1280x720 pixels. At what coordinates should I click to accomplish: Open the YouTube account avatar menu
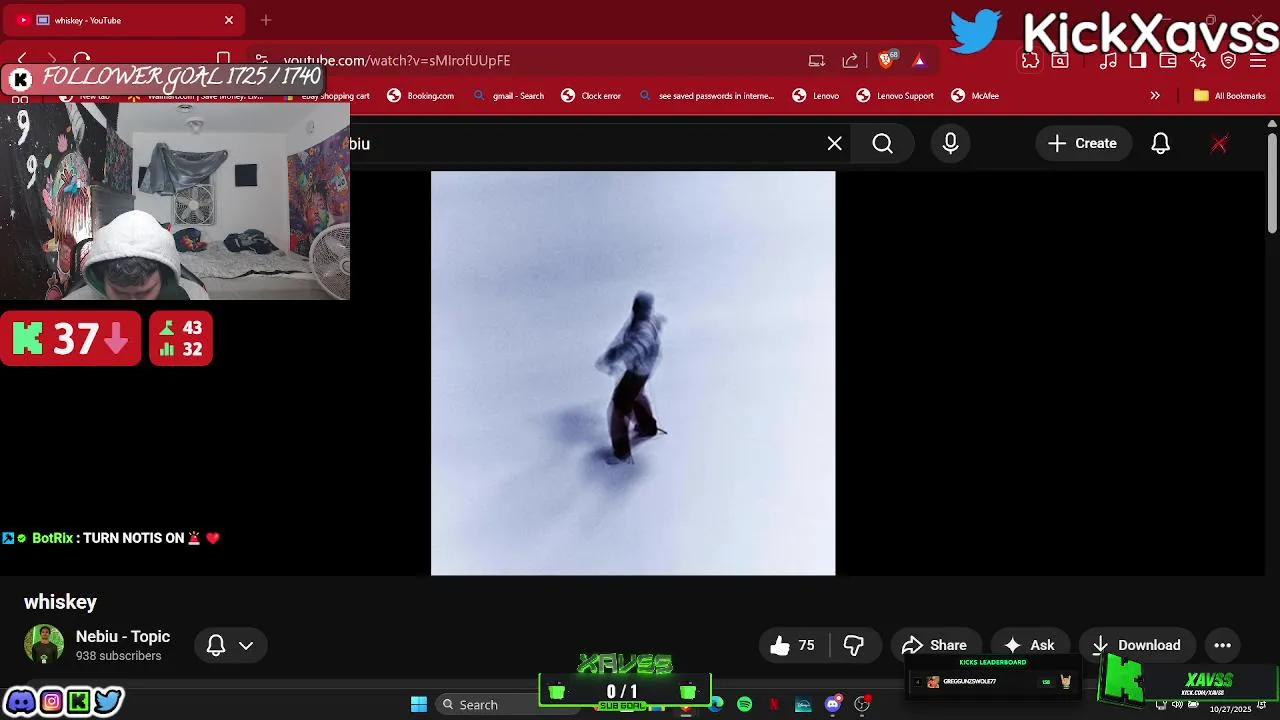tap(1219, 144)
